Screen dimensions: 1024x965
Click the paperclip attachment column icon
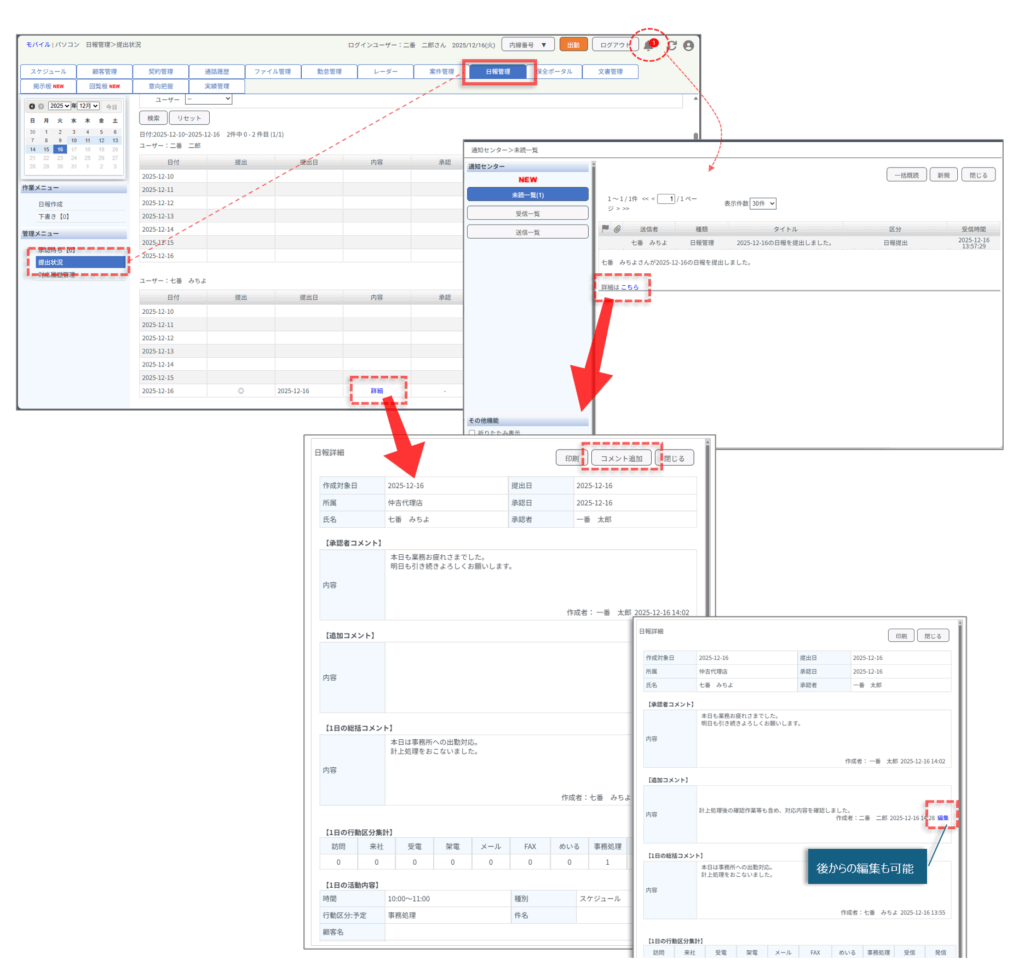[x=616, y=229]
